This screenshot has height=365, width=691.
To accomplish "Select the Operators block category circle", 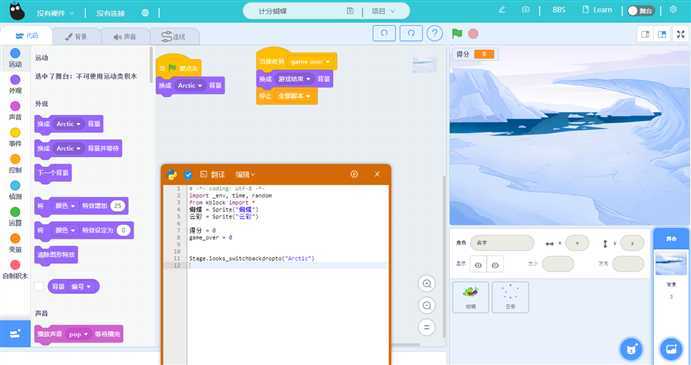I will [15, 212].
